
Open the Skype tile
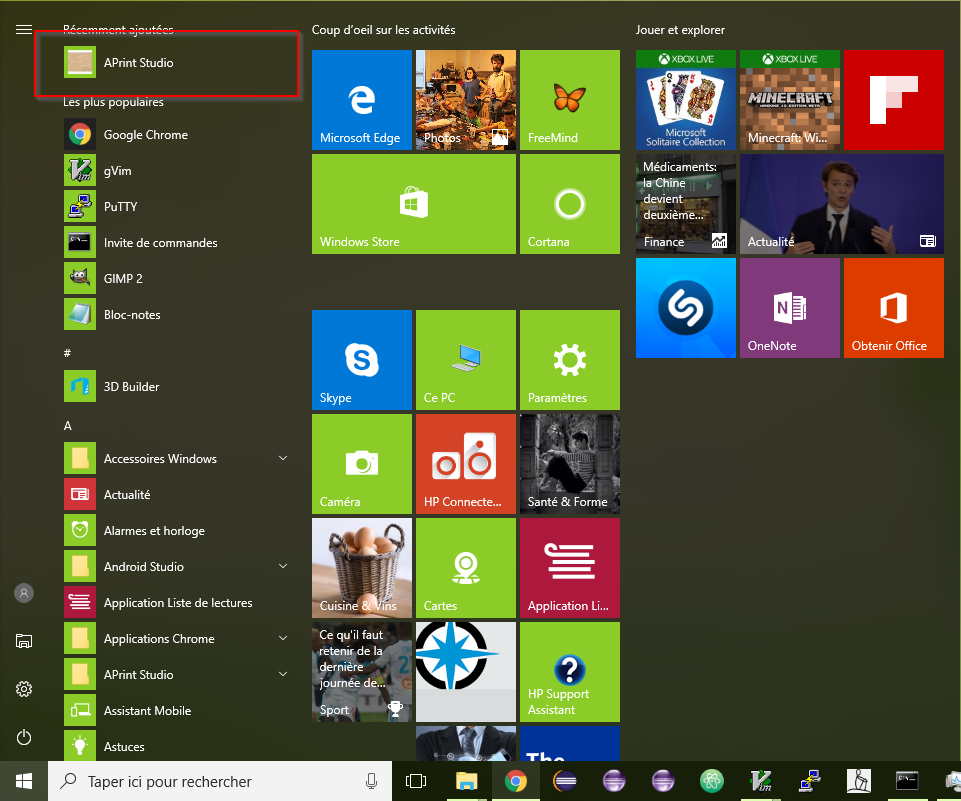(361, 360)
